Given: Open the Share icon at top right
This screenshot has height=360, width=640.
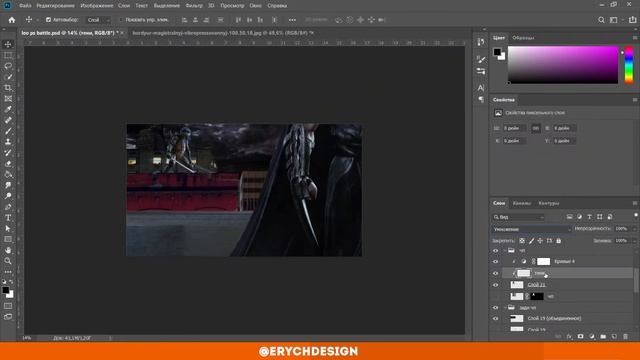Looking at the screenshot, I should [632, 20].
